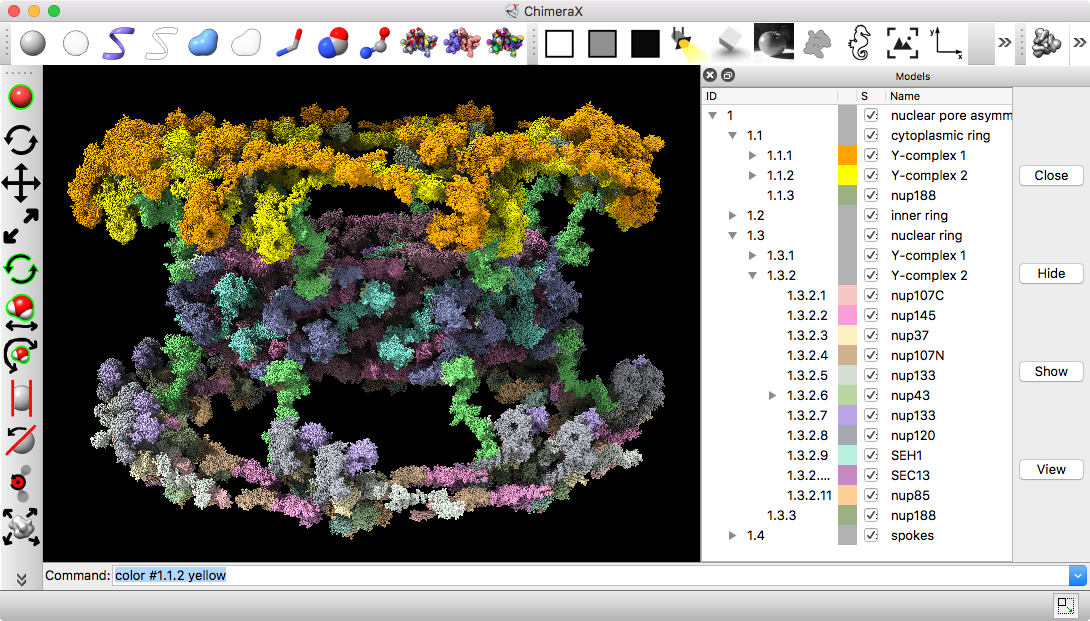Collapse the 1.3.2 Y-complex 2 node
1090x621 pixels.
pyautogui.click(x=753, y=276)
